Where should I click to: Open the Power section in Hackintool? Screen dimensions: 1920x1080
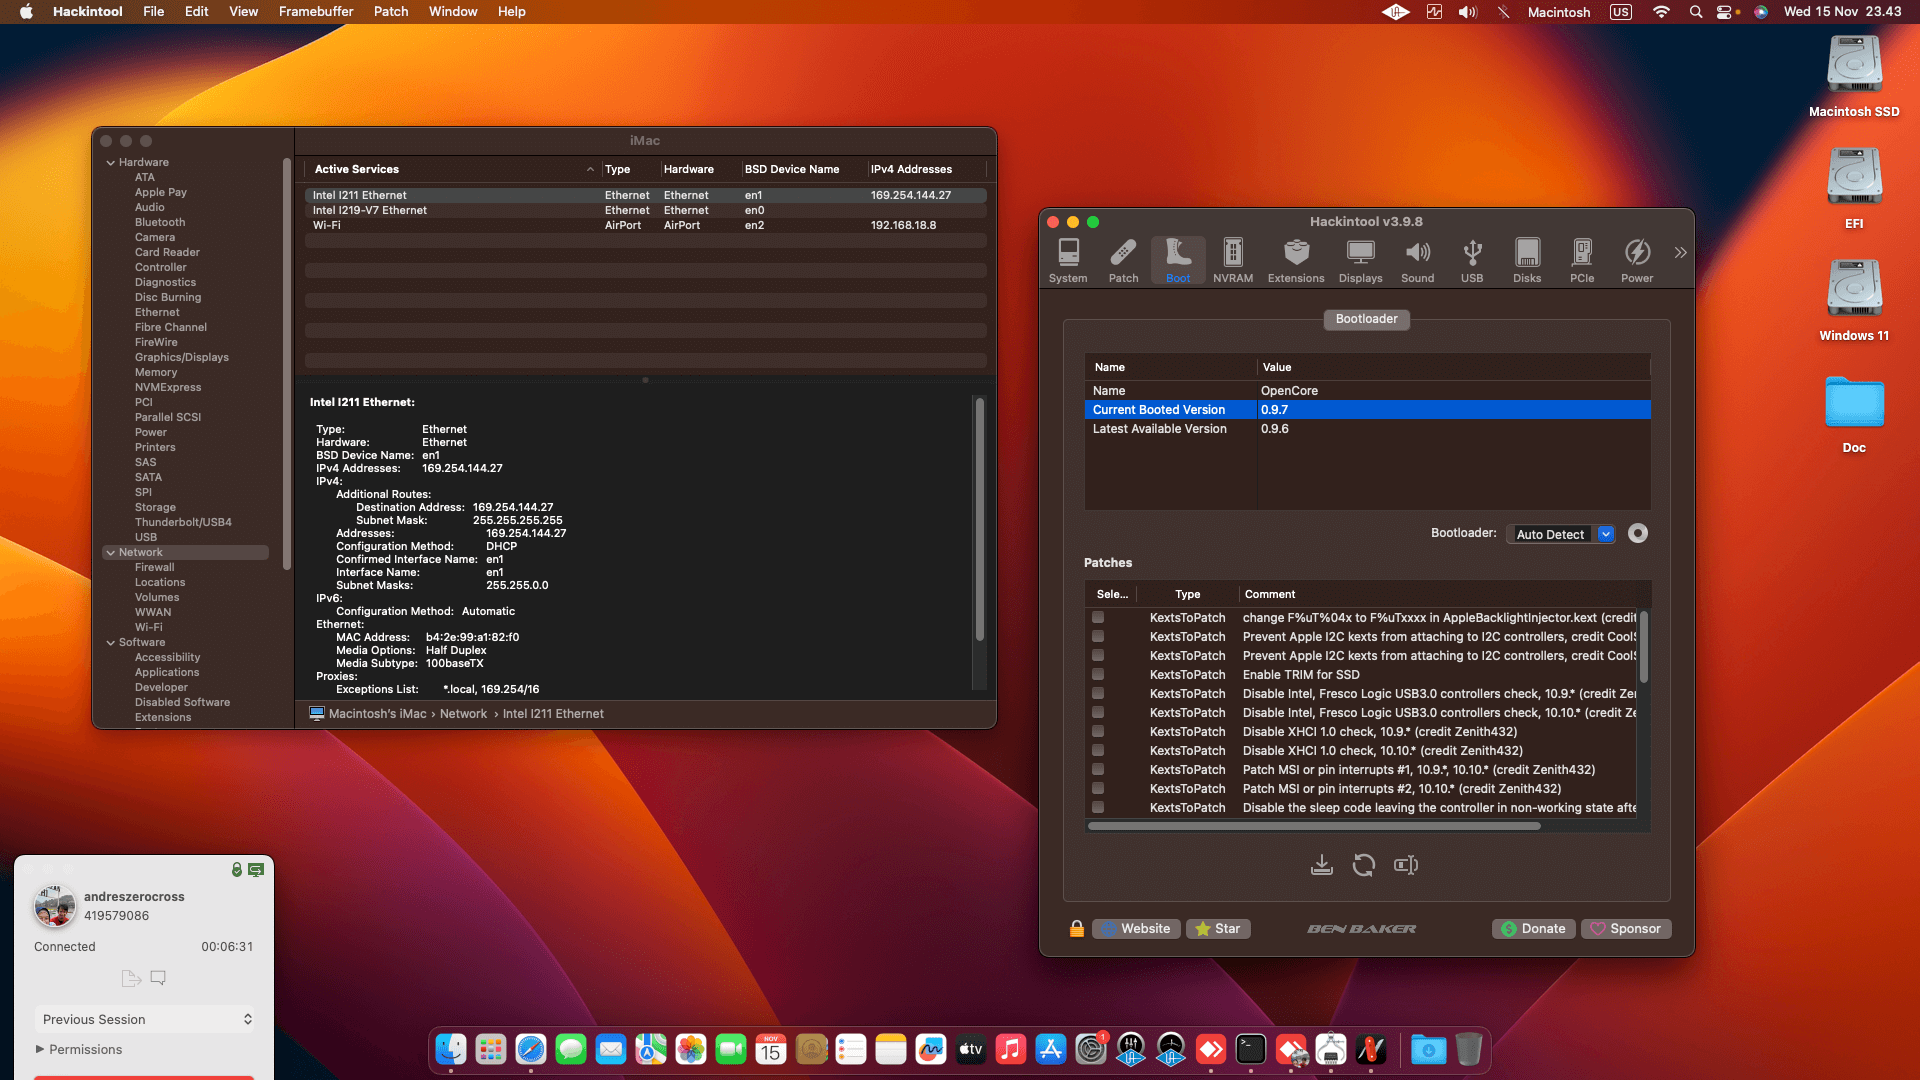click(1637, 261)
